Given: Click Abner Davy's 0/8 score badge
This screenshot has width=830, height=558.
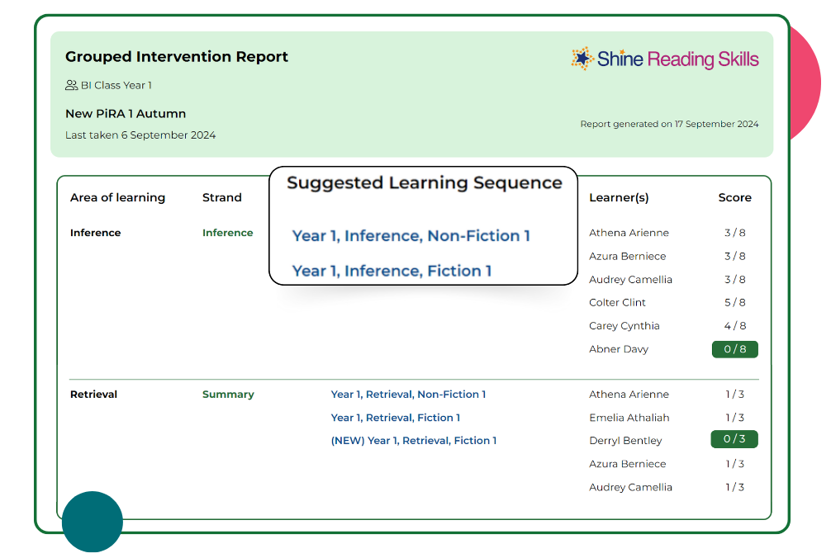Looking at the screenshot, I should pos(734,350).
